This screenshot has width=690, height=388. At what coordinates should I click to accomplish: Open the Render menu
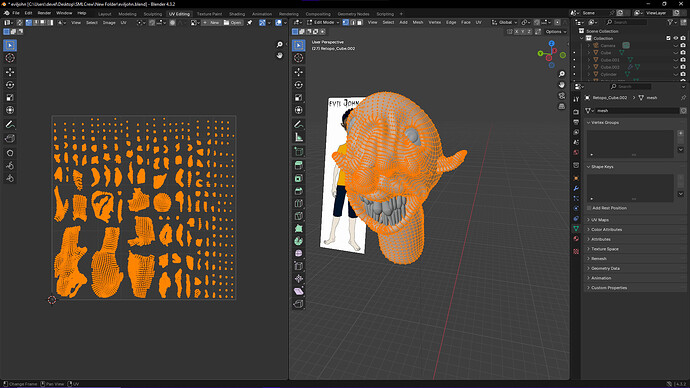point(44,13)
